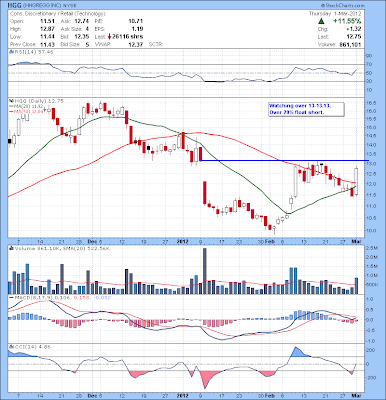Open the StockCharts.com copyright link
Screen dimensions: 386x400
[343, 6]
